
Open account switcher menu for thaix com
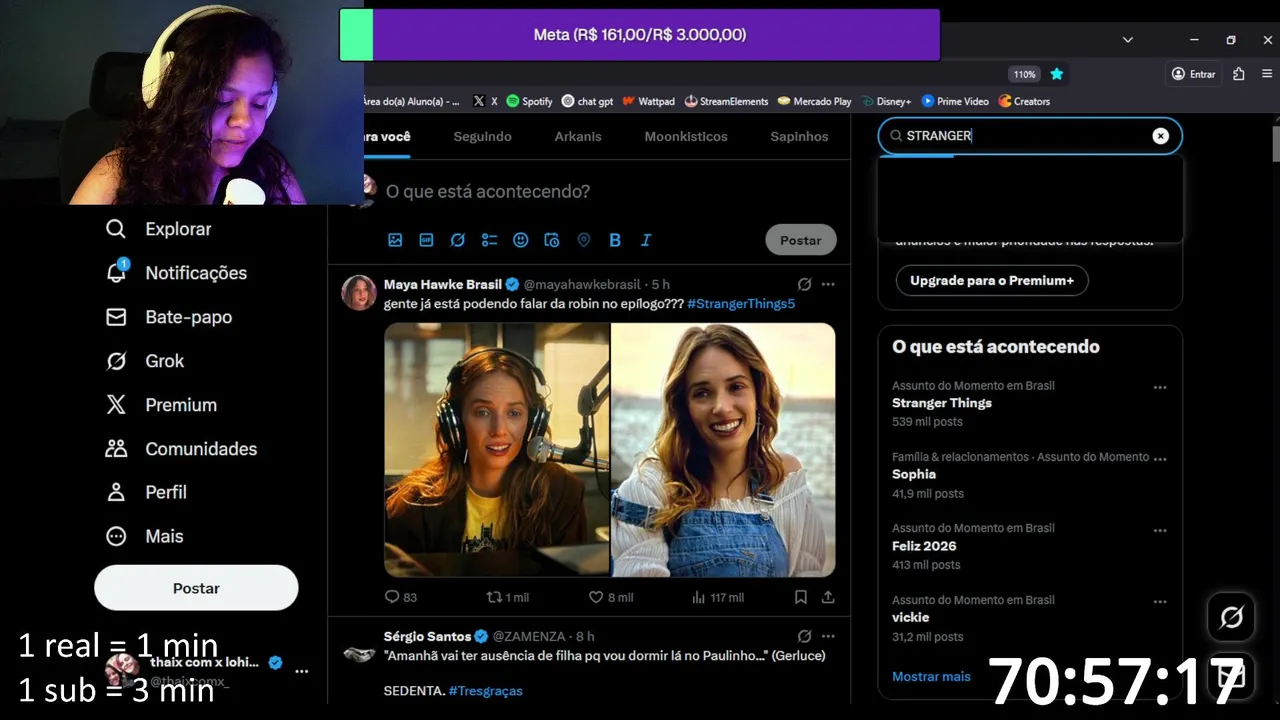302,671
